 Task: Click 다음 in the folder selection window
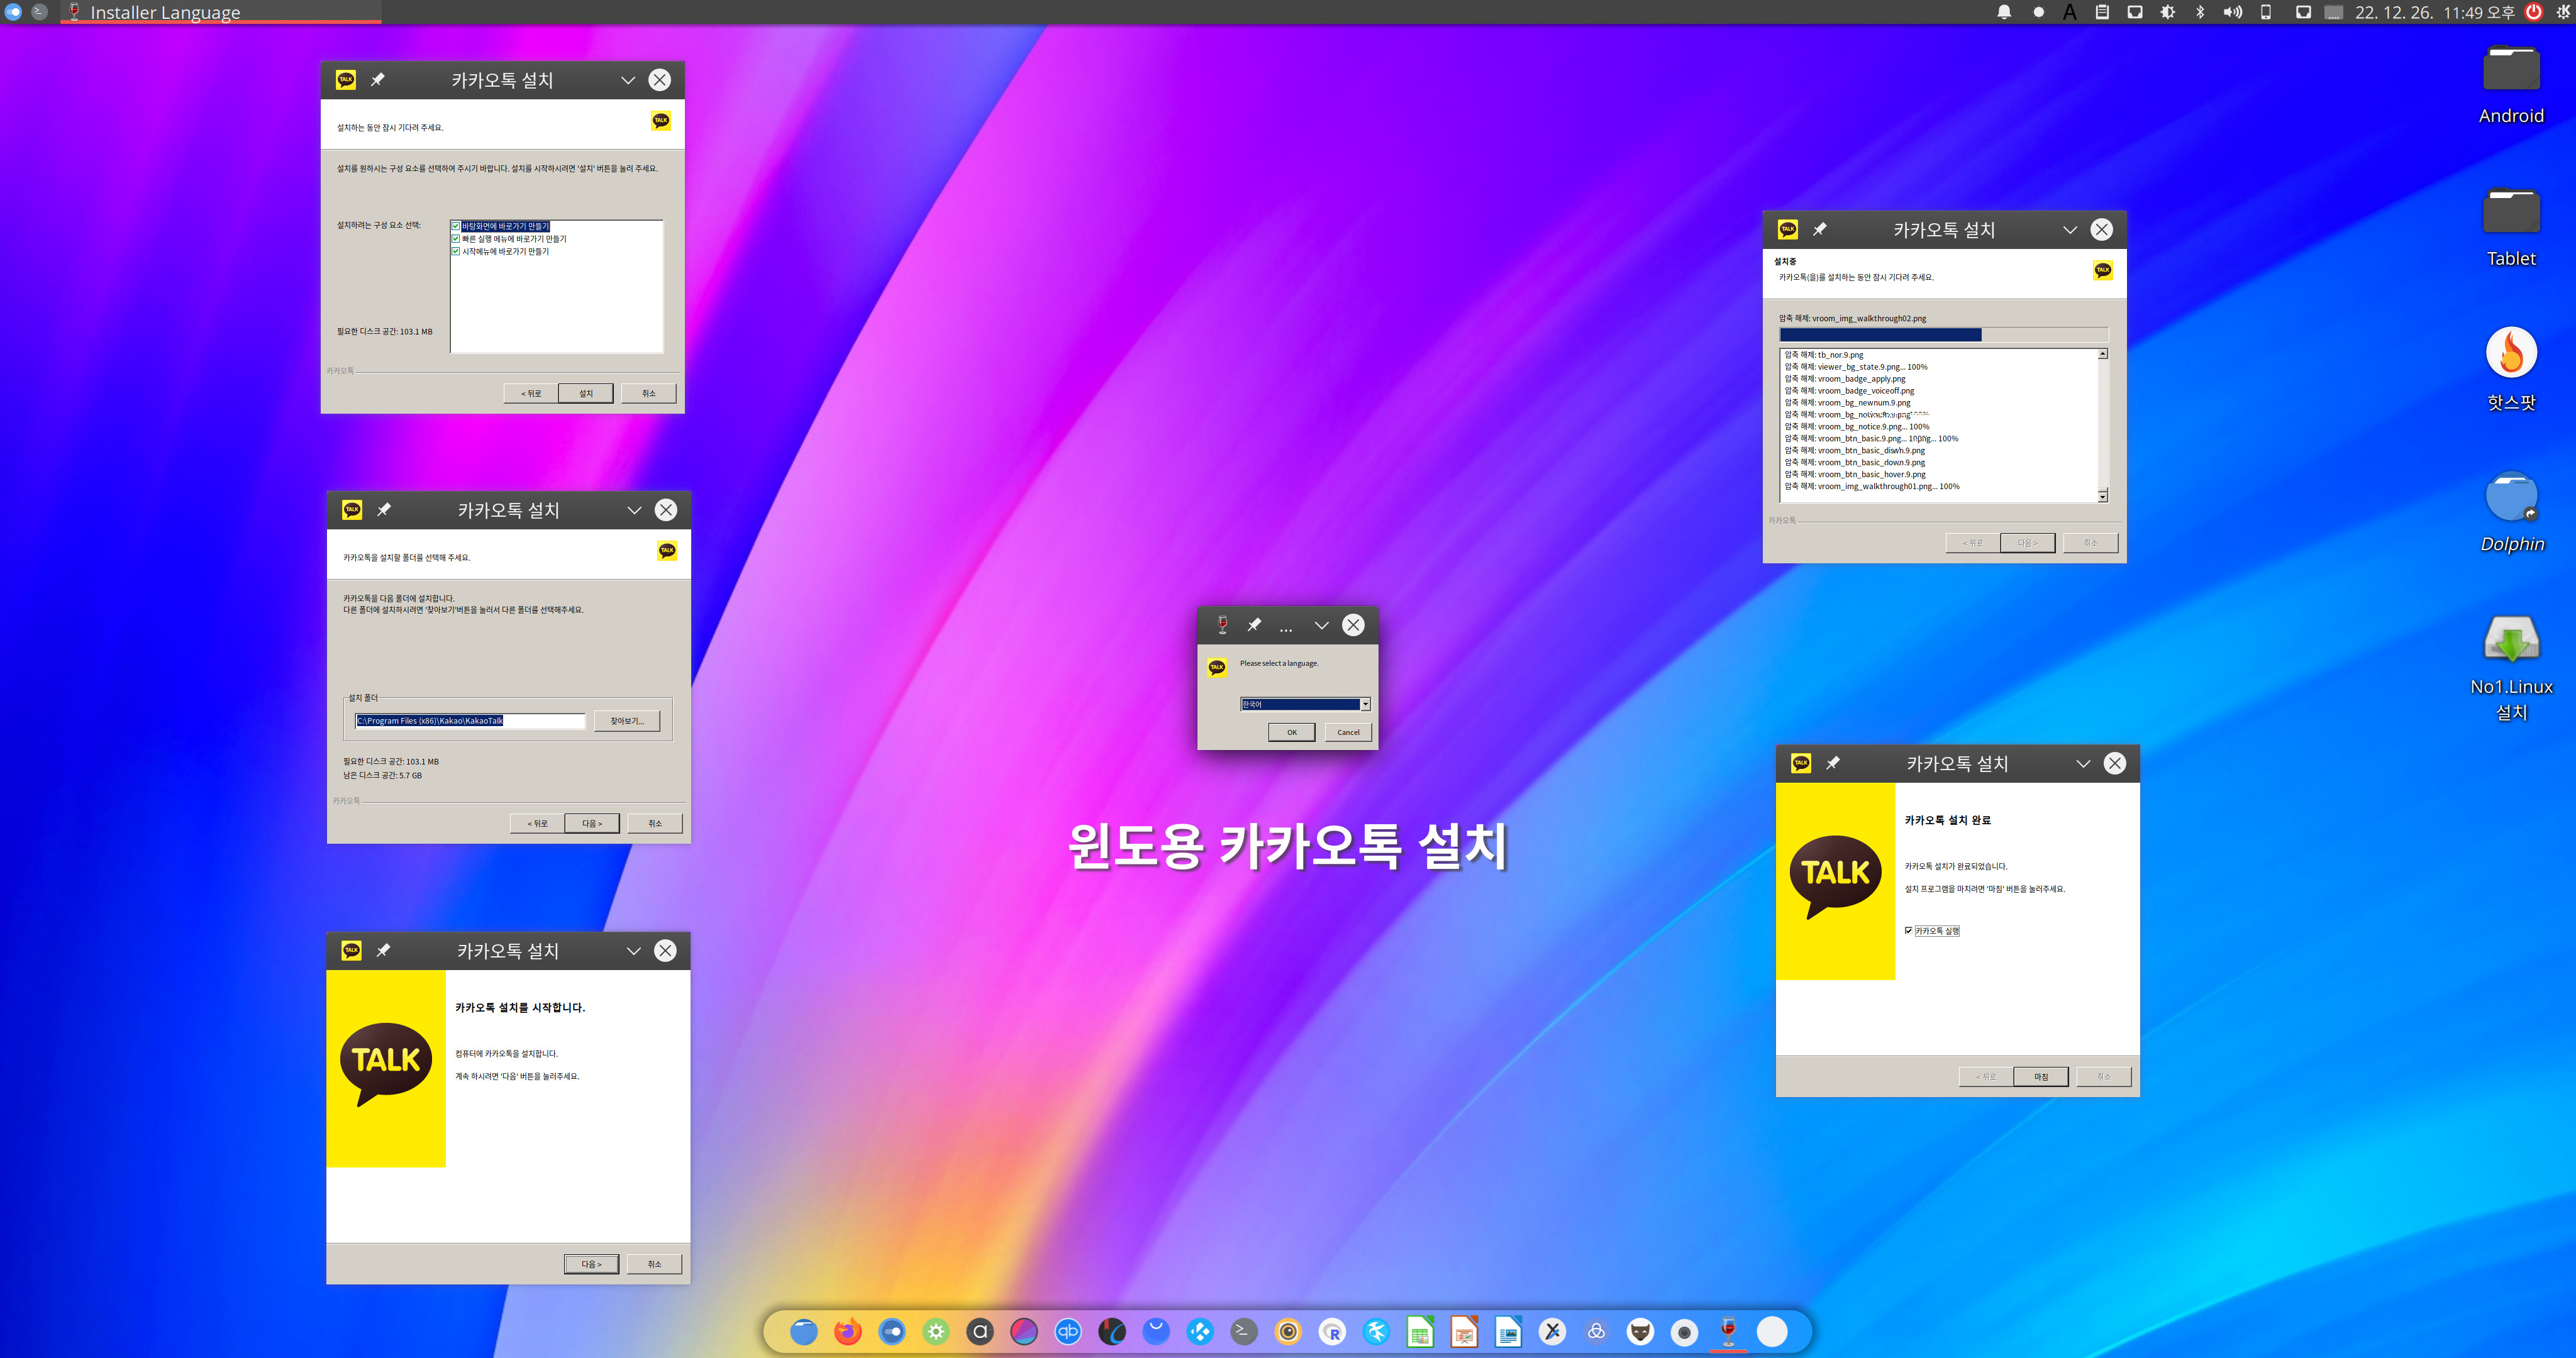592,823
